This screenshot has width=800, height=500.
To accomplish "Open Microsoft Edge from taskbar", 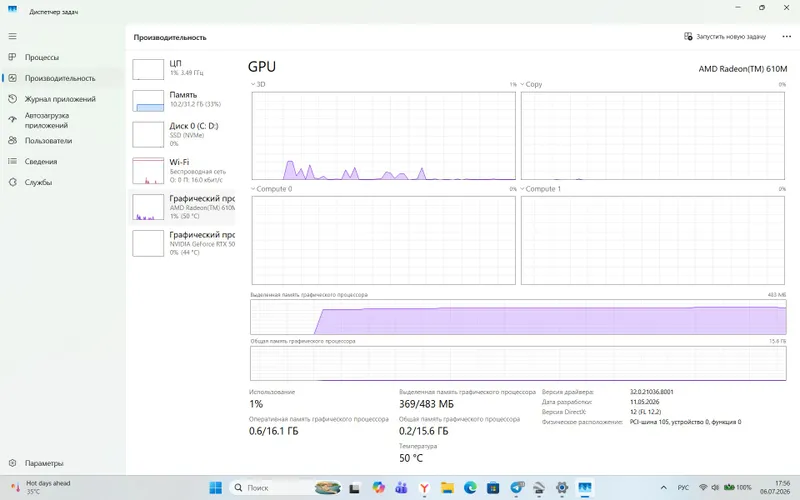I will (470, 488).
